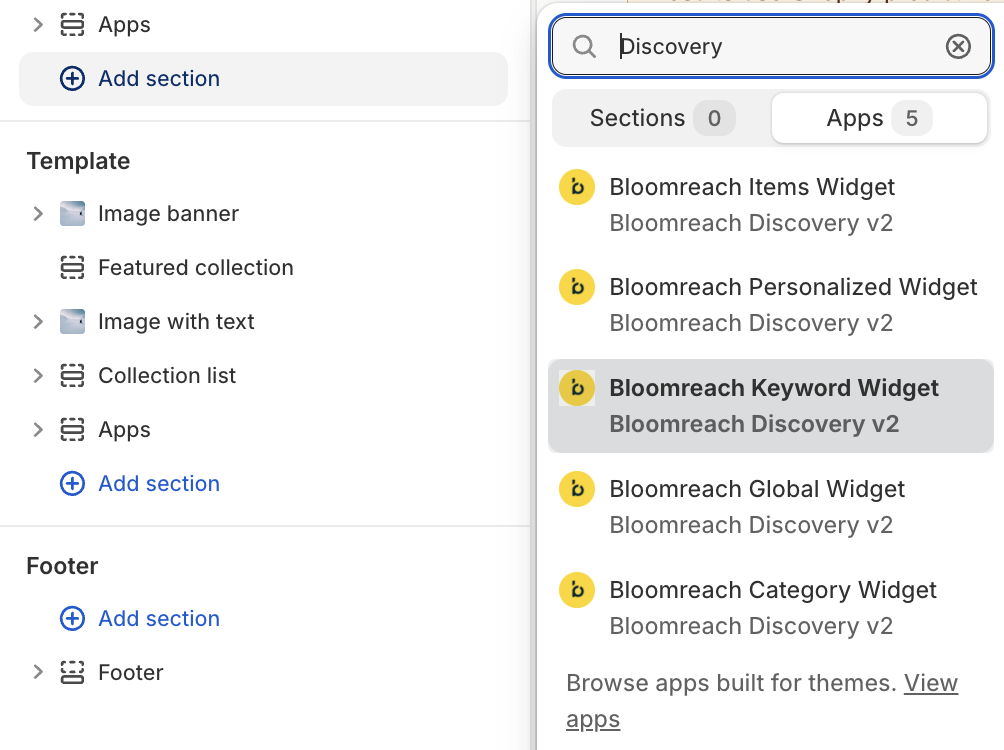Click the Apps count badge 5
Image resolution: width=1004 pixels, height=750 pixels.
tap(912, 118)
